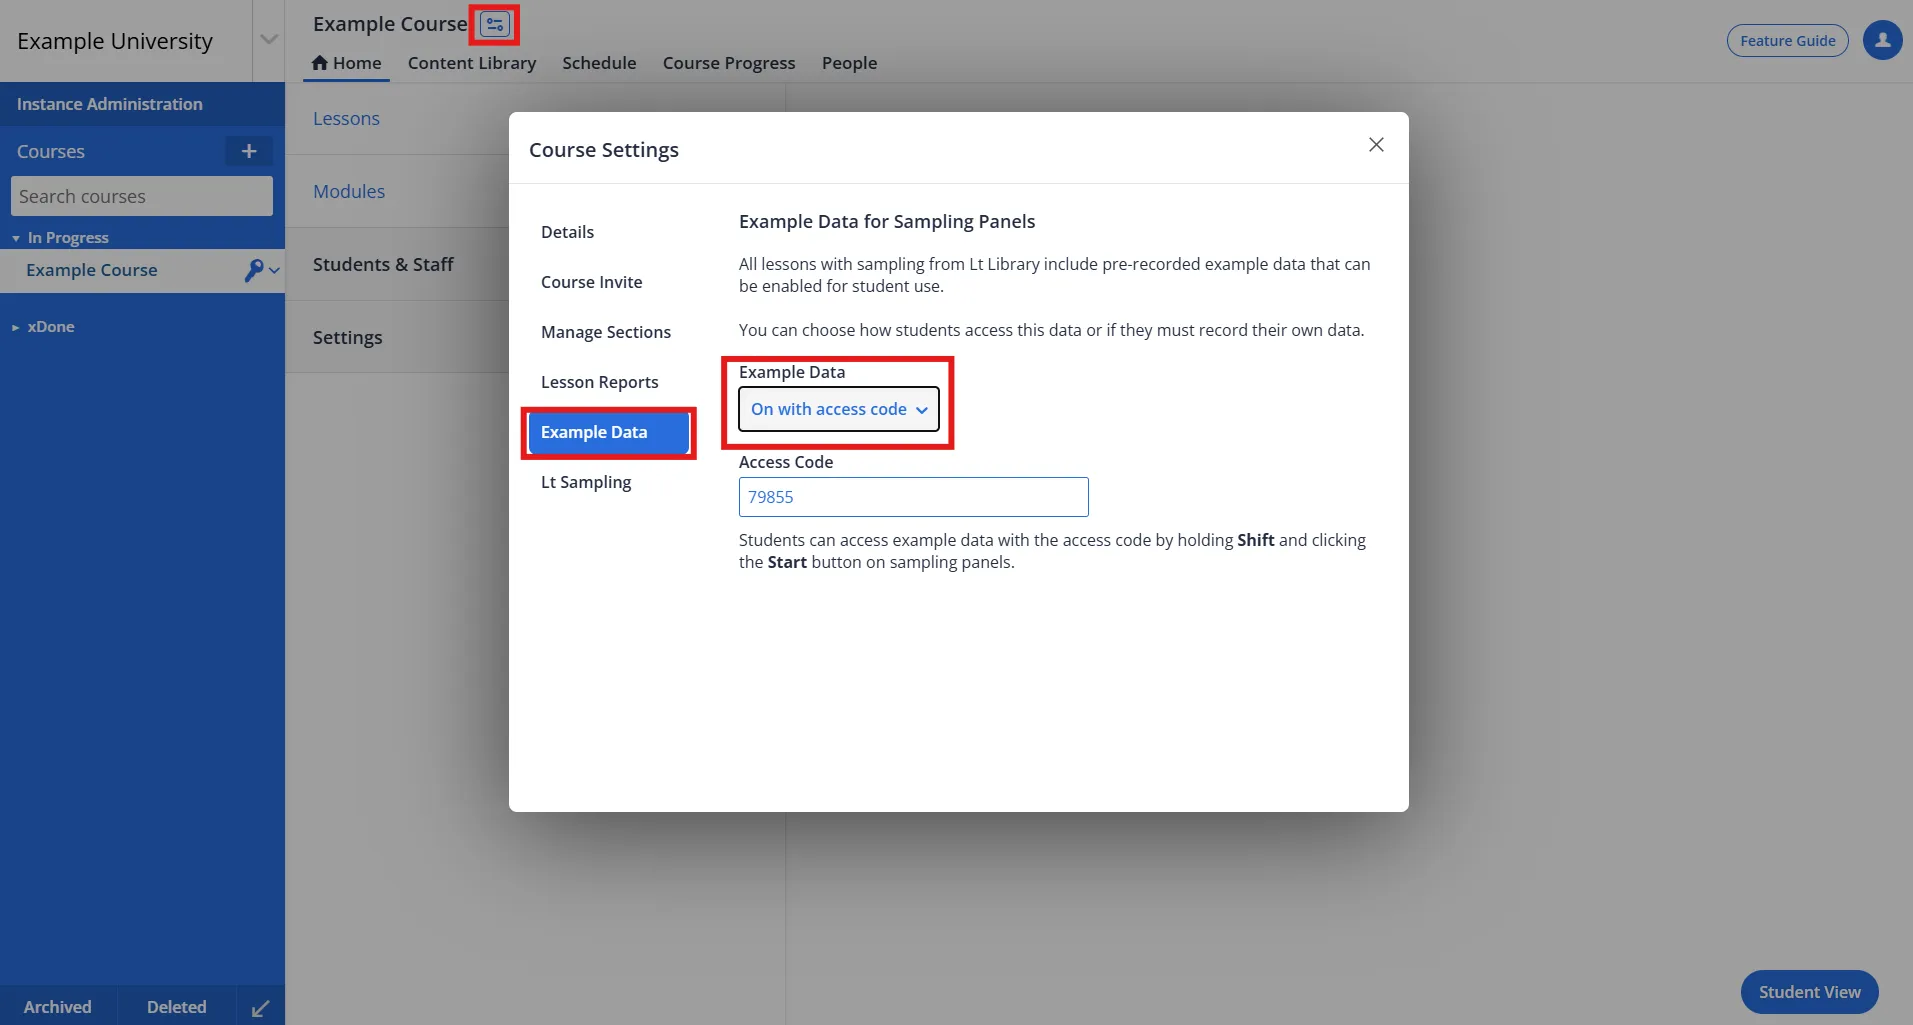Open Manage Sections in Course Settings

click(x=605, y=331)
